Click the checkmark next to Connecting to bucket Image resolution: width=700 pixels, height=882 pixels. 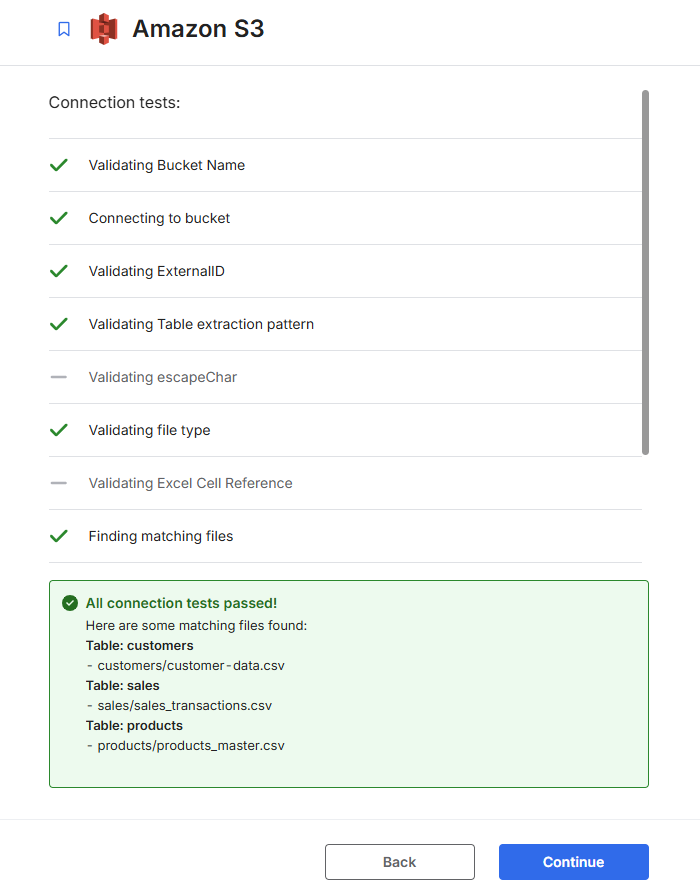coord(59,218)
